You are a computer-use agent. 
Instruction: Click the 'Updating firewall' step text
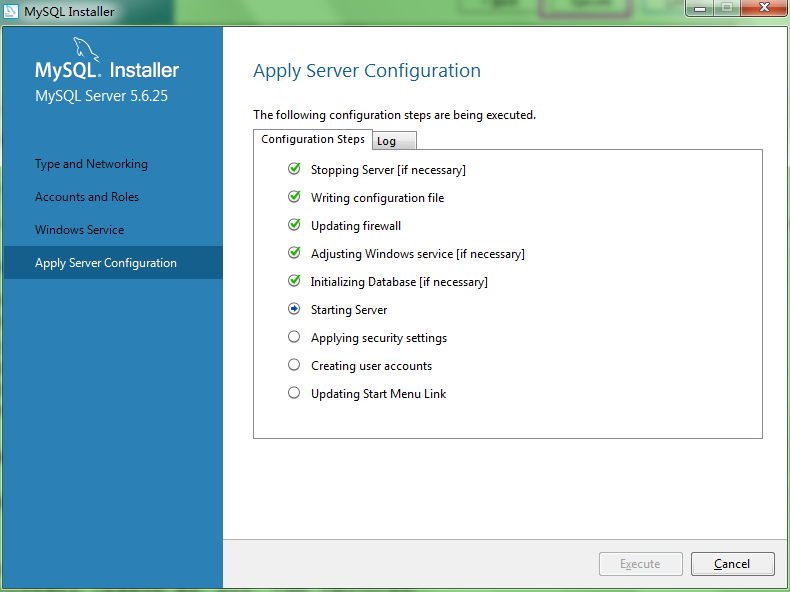tap(356, 226)
